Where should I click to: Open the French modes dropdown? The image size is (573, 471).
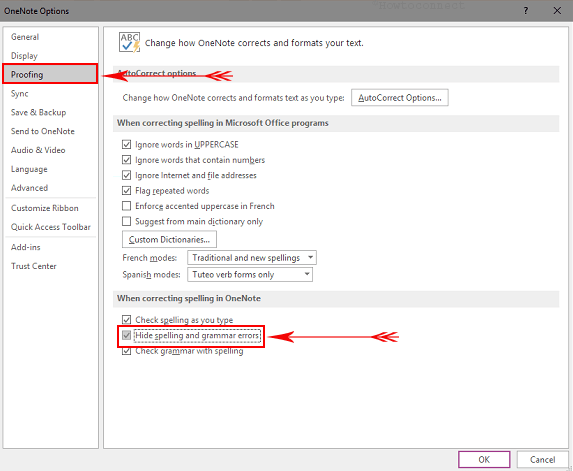pos(252,258)
